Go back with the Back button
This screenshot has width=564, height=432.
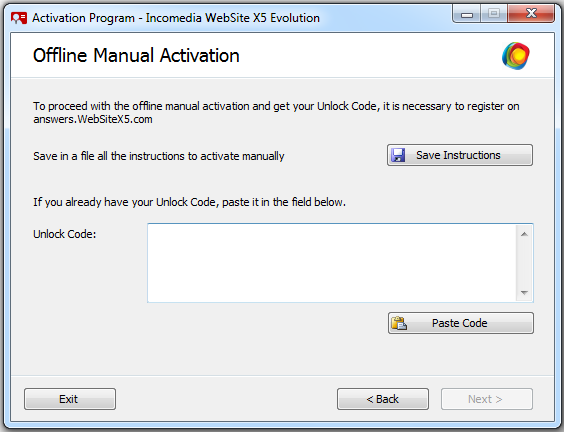point(383,399)
